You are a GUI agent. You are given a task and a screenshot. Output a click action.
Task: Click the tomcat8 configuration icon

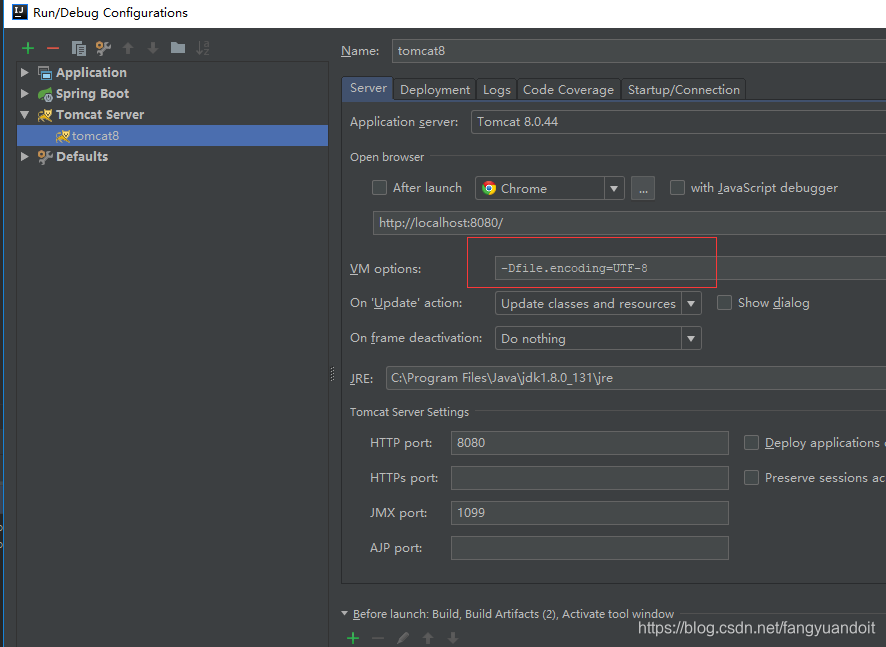click(x=63, y=136)
